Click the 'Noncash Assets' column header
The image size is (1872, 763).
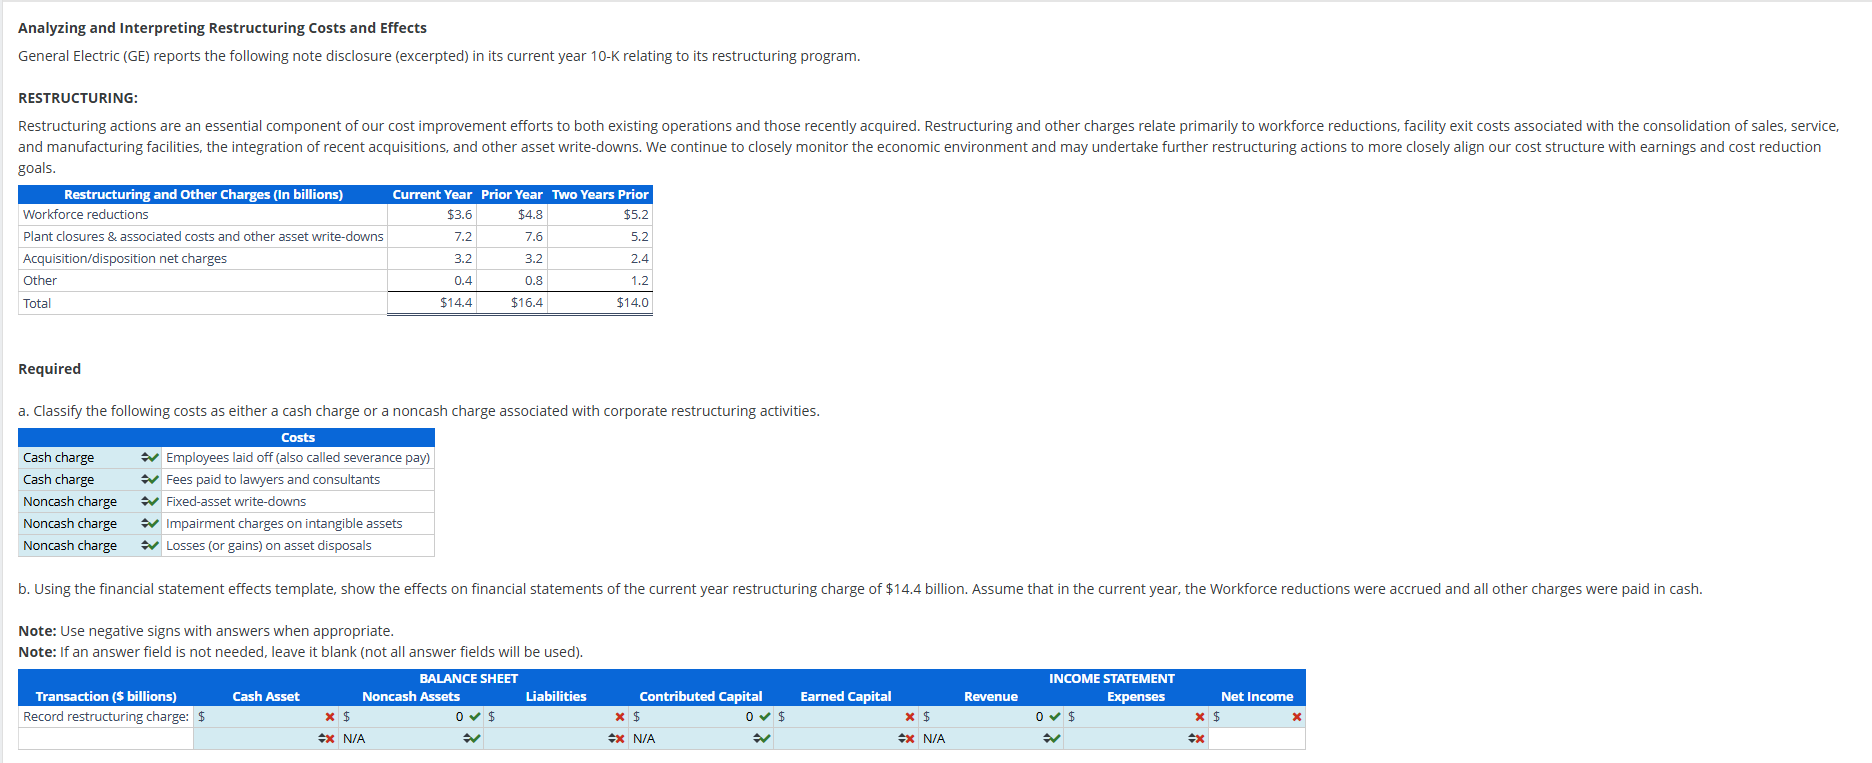click(x=411, y=696)
